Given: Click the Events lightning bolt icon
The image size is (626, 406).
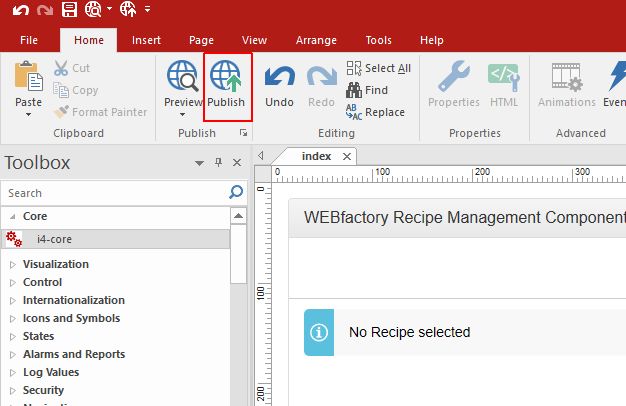Looking at the screenshot, I should 616,76.
